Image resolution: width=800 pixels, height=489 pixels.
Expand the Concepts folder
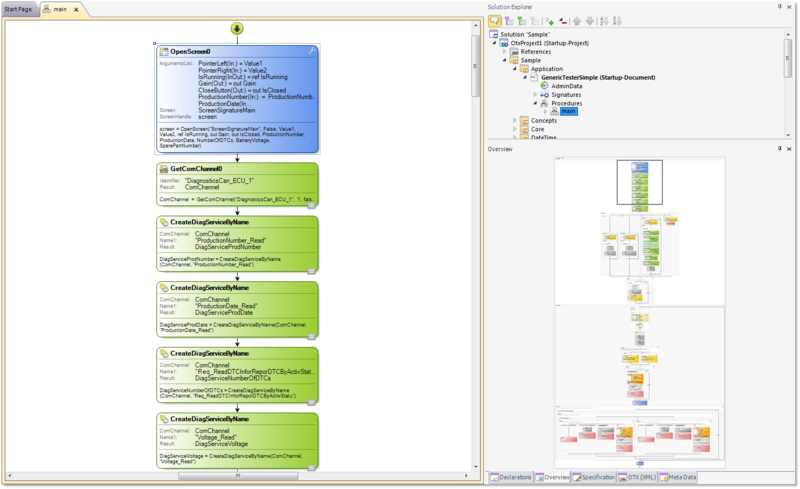pyautogui.click(x=515, y=120)
